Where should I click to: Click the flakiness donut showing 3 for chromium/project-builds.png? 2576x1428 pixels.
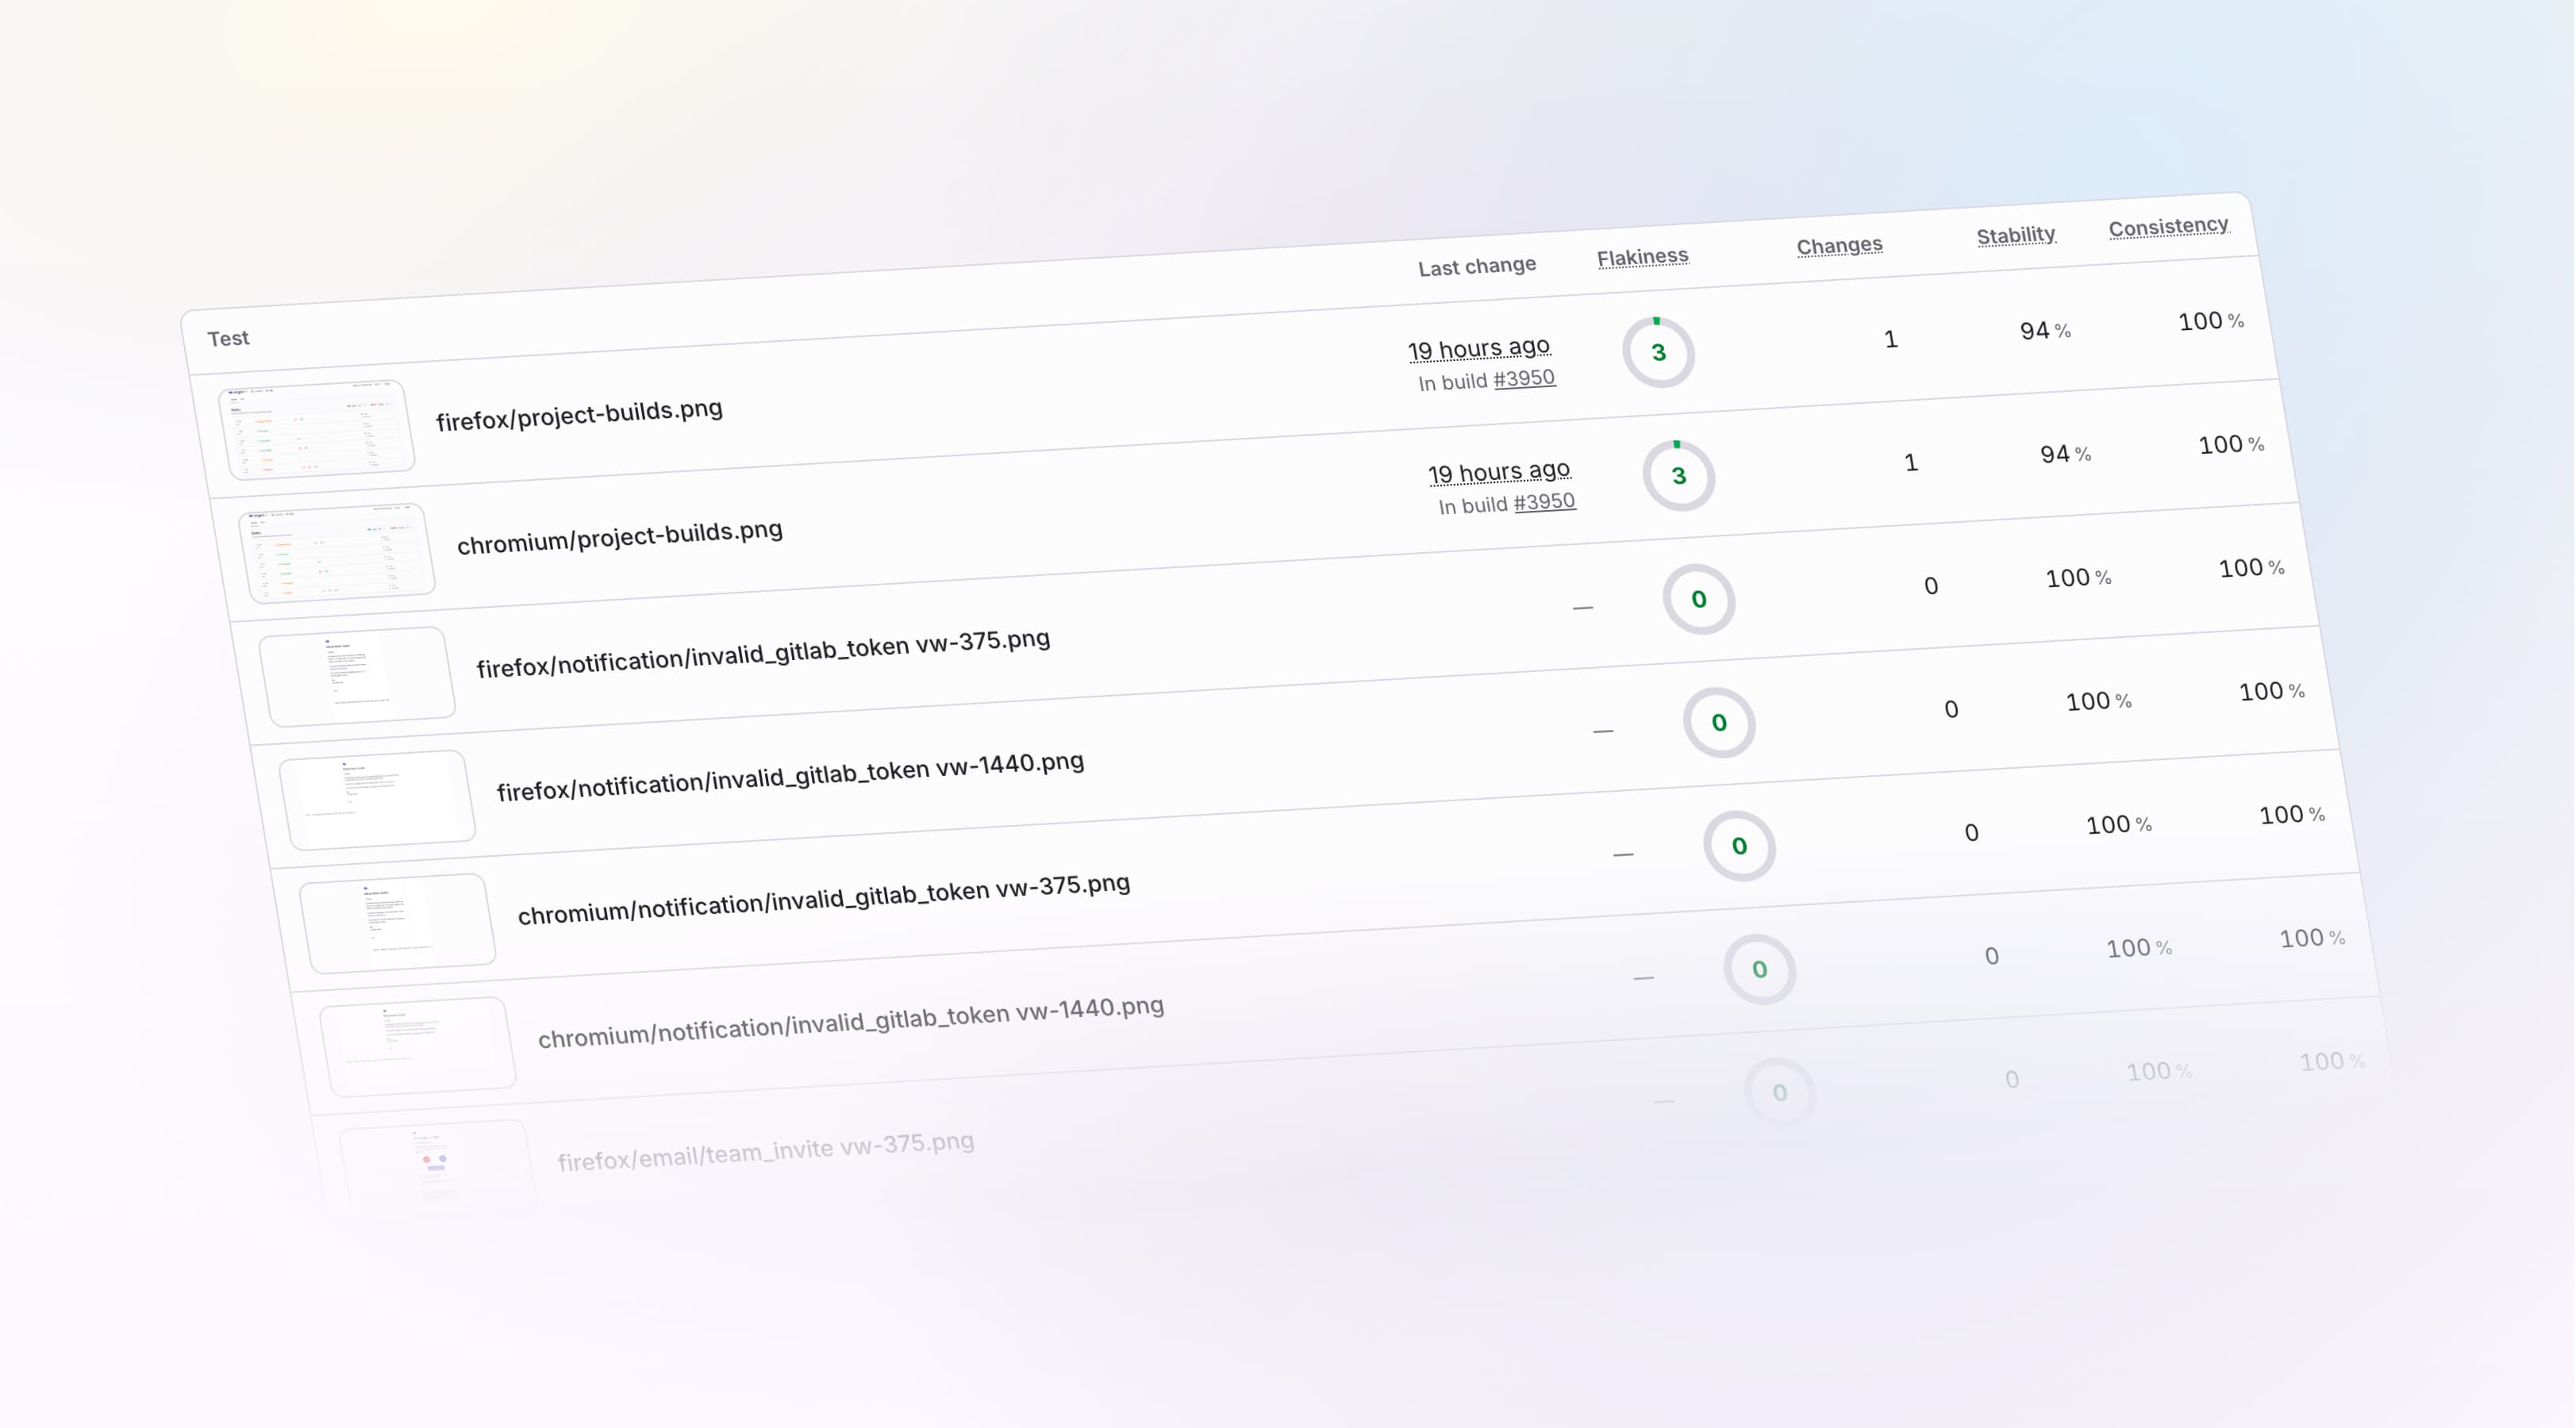coord(1679,476)
